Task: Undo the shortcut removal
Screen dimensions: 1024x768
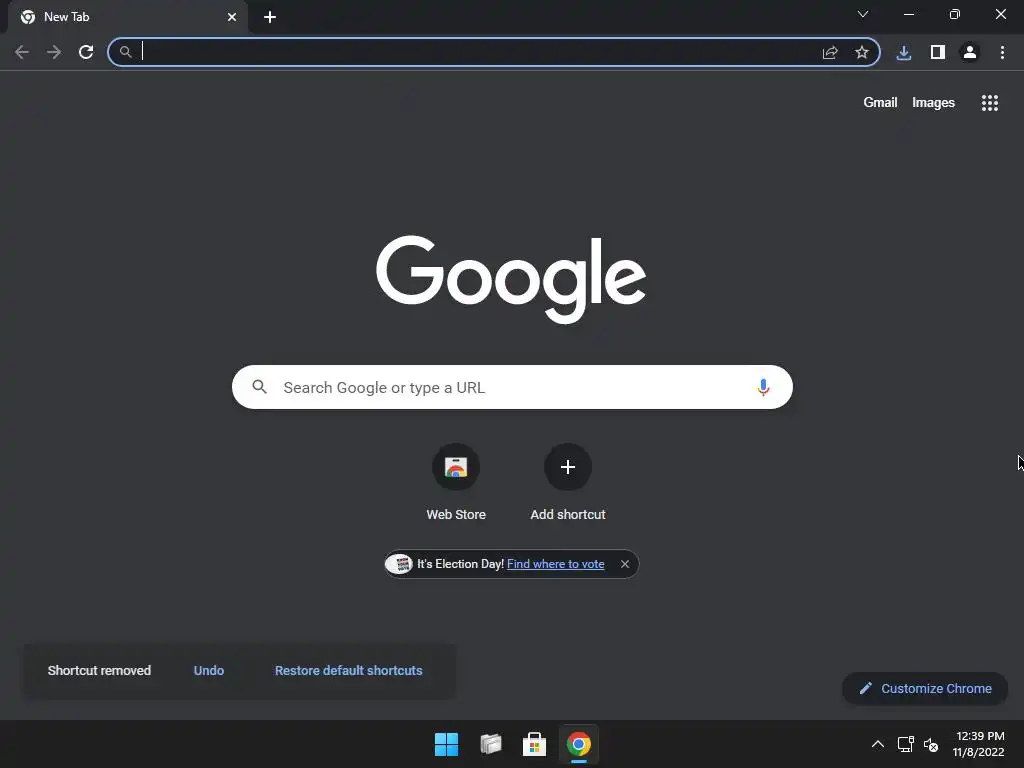Action: pyautogui.click(x=209, y=671)
